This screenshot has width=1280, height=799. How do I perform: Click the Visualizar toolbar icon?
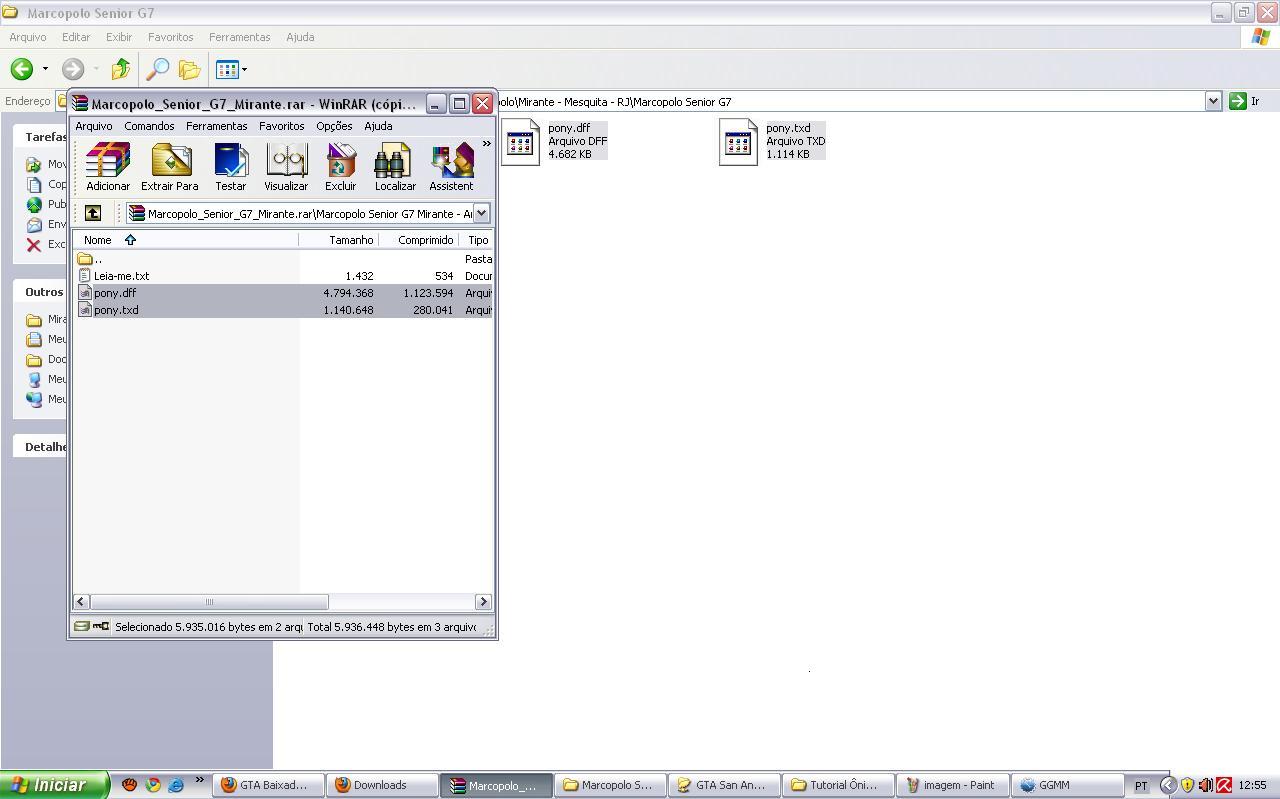coord(286,167)
